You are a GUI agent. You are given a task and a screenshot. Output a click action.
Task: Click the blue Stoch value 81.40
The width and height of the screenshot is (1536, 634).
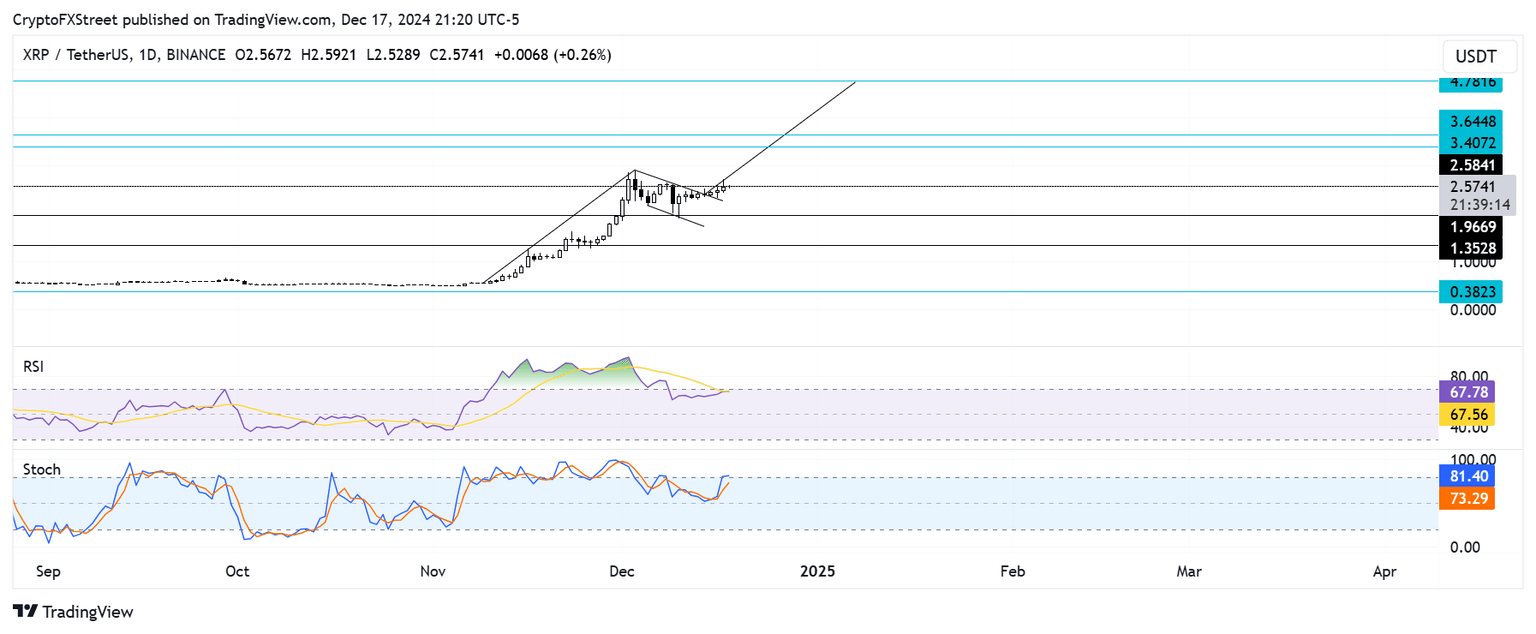(x=1467, y=477)
